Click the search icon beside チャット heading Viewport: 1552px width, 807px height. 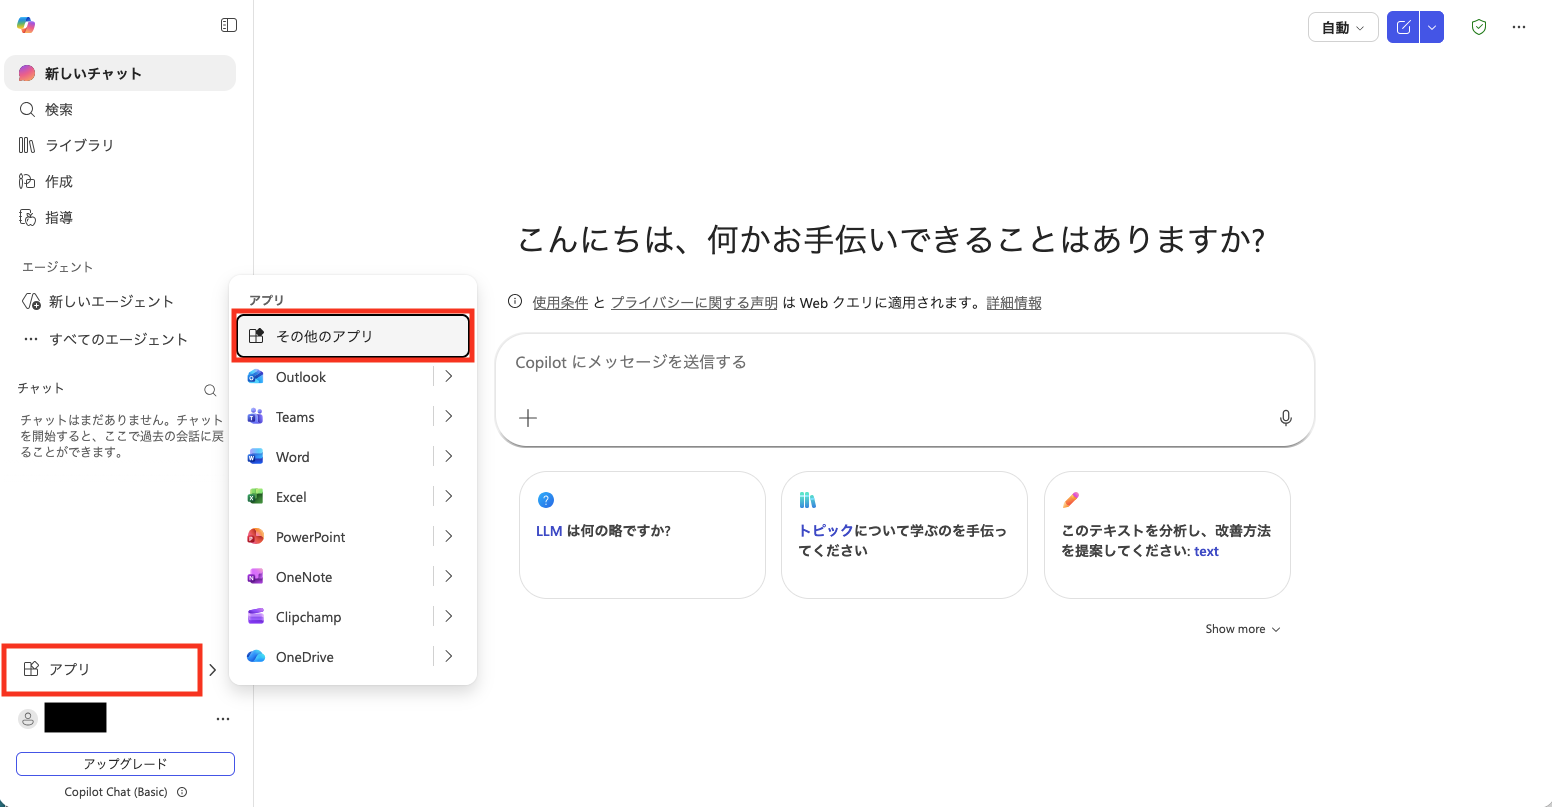210,390
